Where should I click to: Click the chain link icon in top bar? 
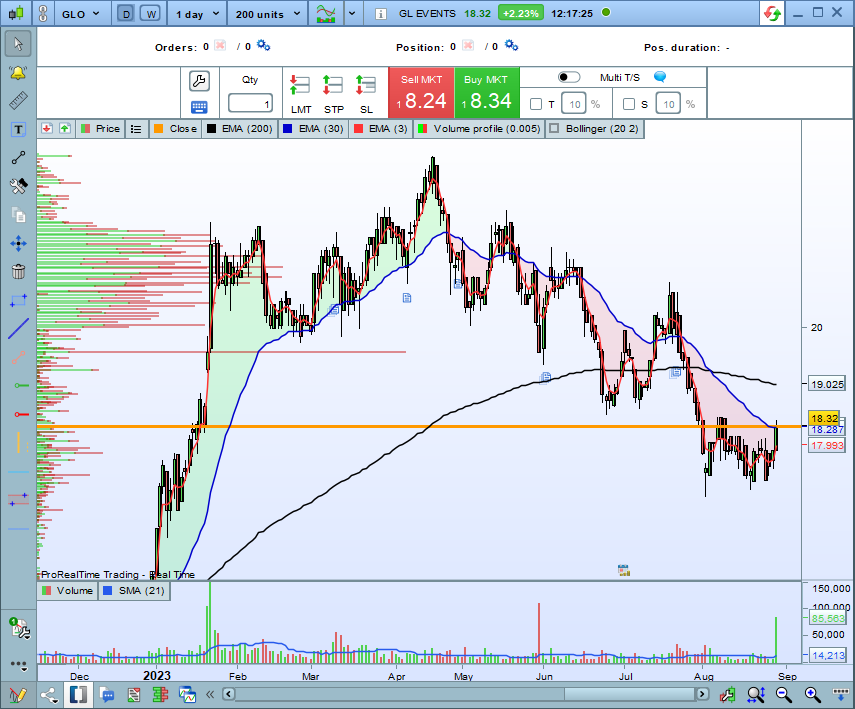pyautogui.click(x=43, y=13)
